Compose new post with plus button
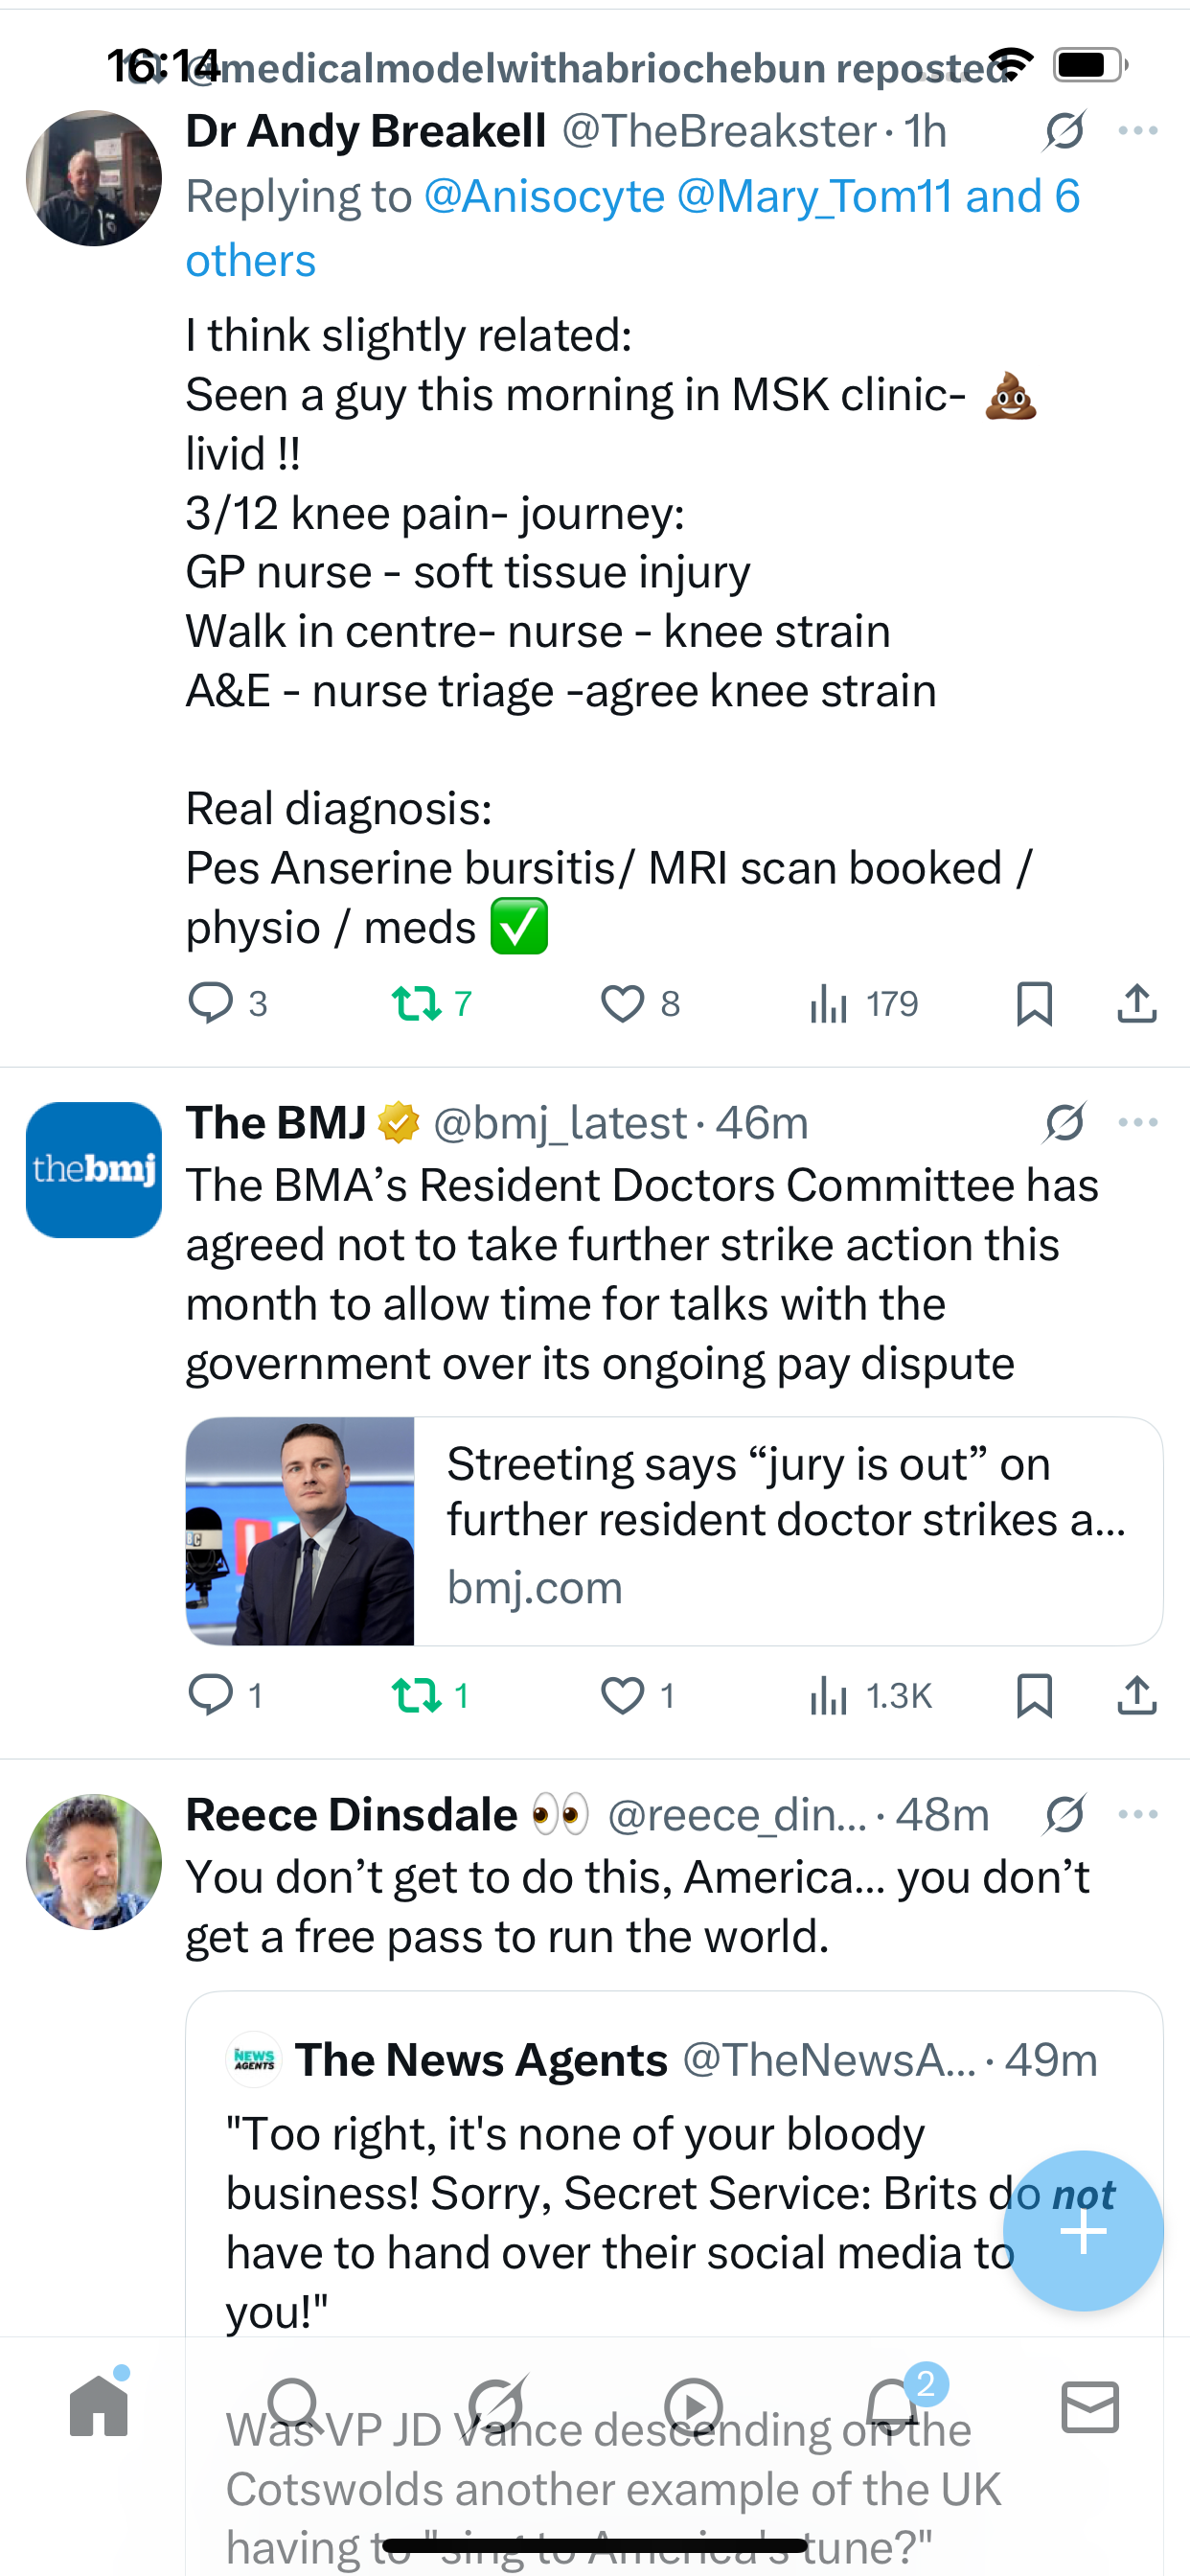Screen dimensions: 1190x2576 [1083, 2230]
